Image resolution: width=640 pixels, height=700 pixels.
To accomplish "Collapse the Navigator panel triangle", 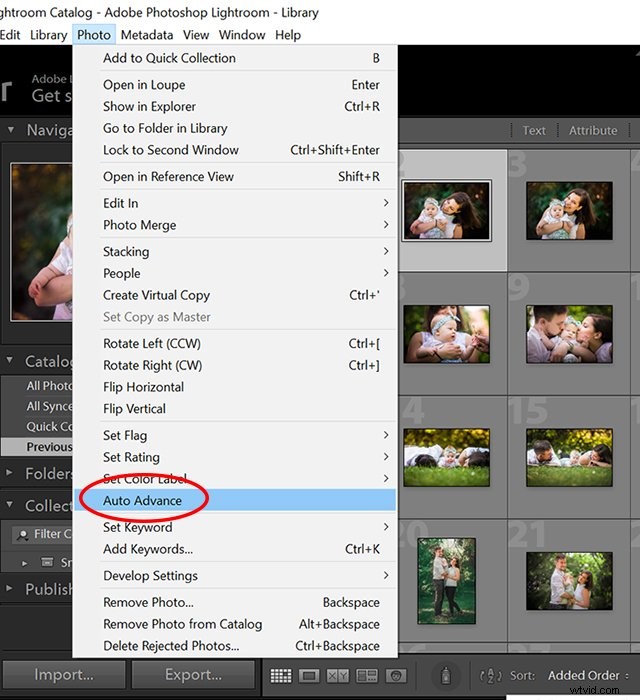I will (11, 130).
